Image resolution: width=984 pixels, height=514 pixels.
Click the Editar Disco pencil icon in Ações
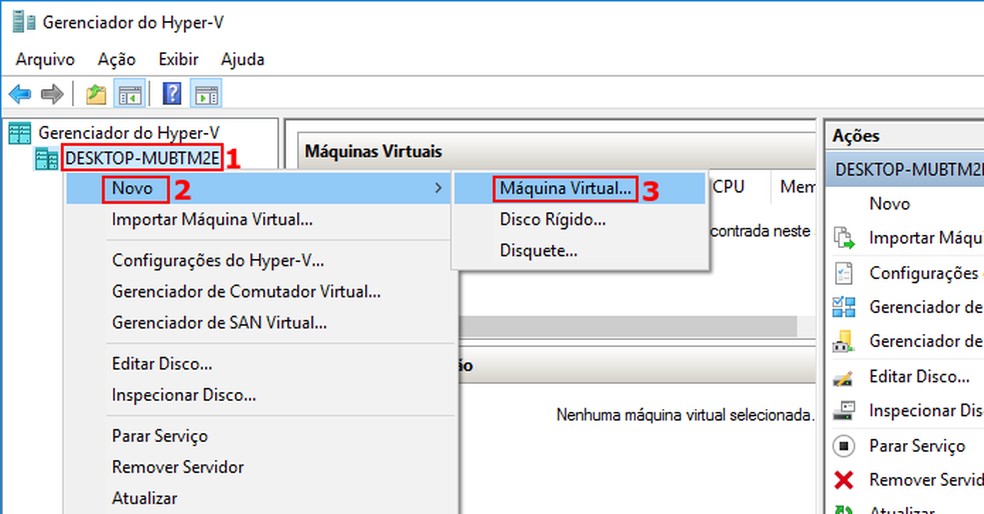click(843, 377)
